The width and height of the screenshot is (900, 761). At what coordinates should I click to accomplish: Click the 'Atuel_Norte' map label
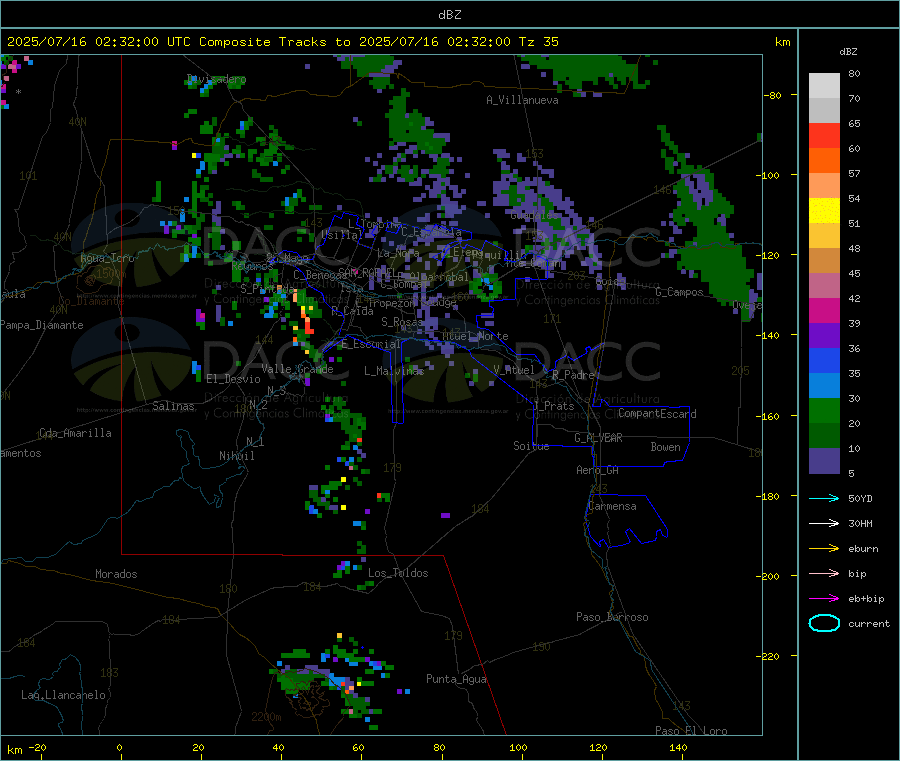tap(475, 336)
